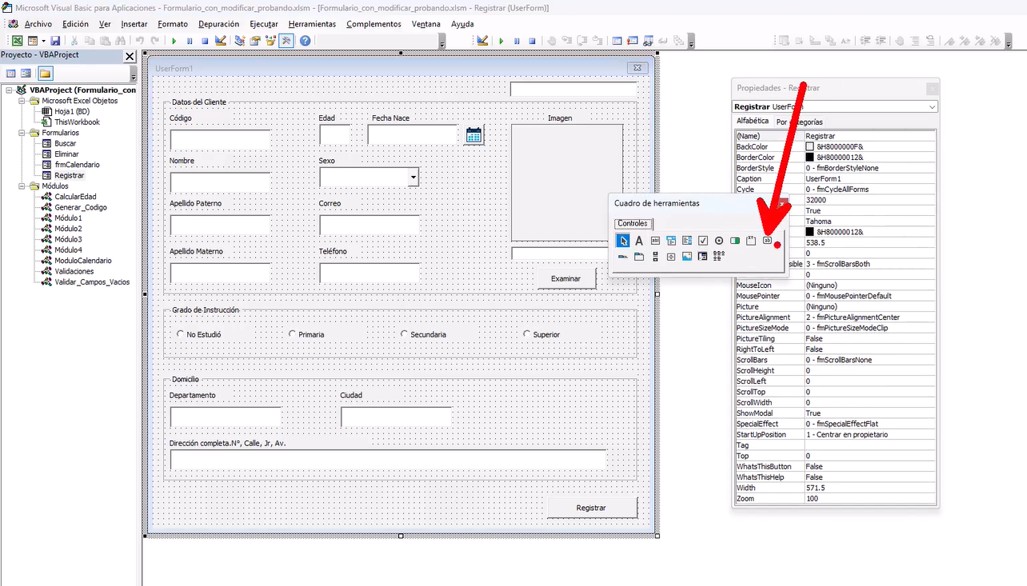Open the object selector dropdown in Propiedades
Screen dimensions: 1027x586
[931, 107]
